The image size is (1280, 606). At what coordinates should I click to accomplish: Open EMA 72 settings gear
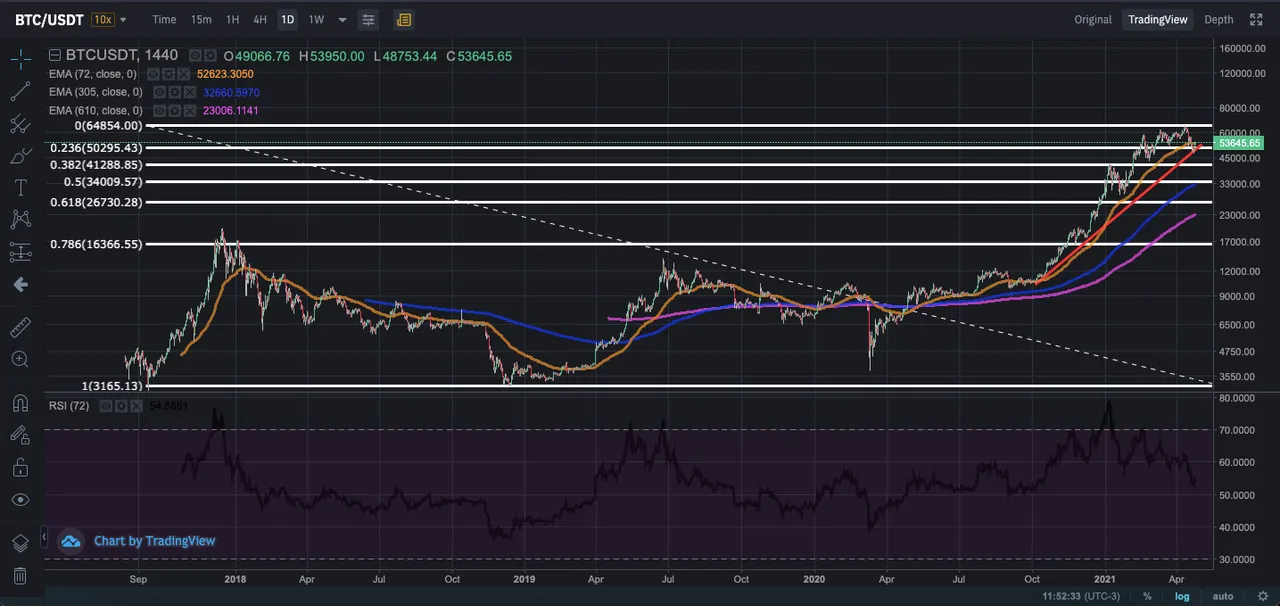pyautogui.click(x=167, y=74)
